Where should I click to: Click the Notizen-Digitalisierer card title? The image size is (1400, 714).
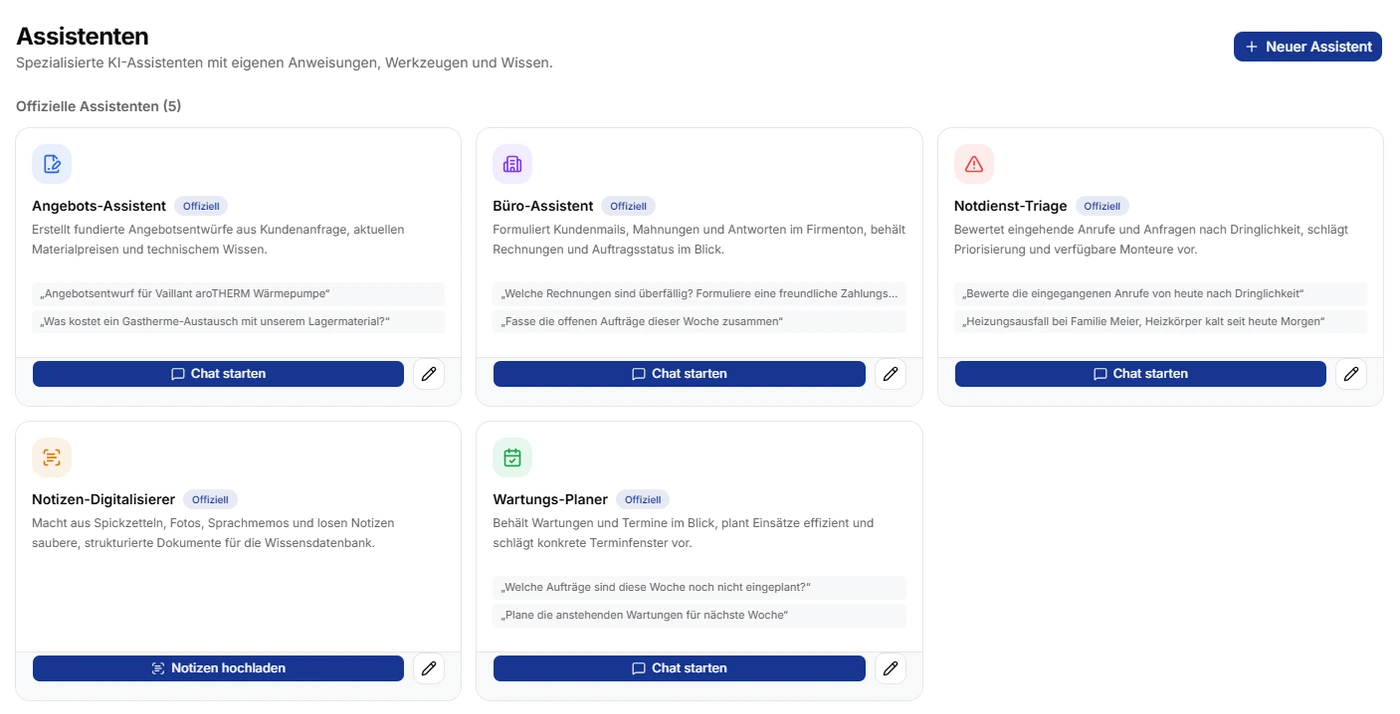click(x=104, y=500)
